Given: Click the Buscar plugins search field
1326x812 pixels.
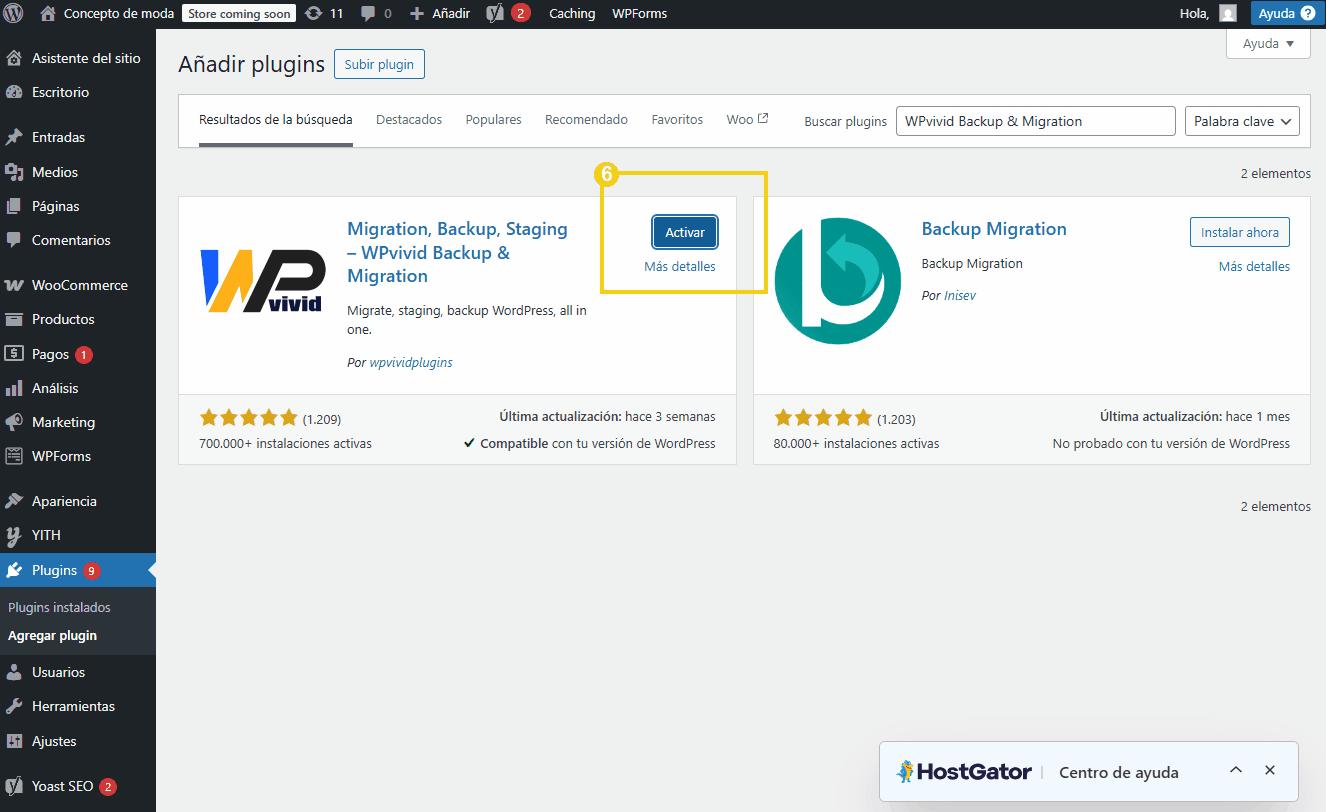Looking at the screenshot, I should (x=1035, y=121).
